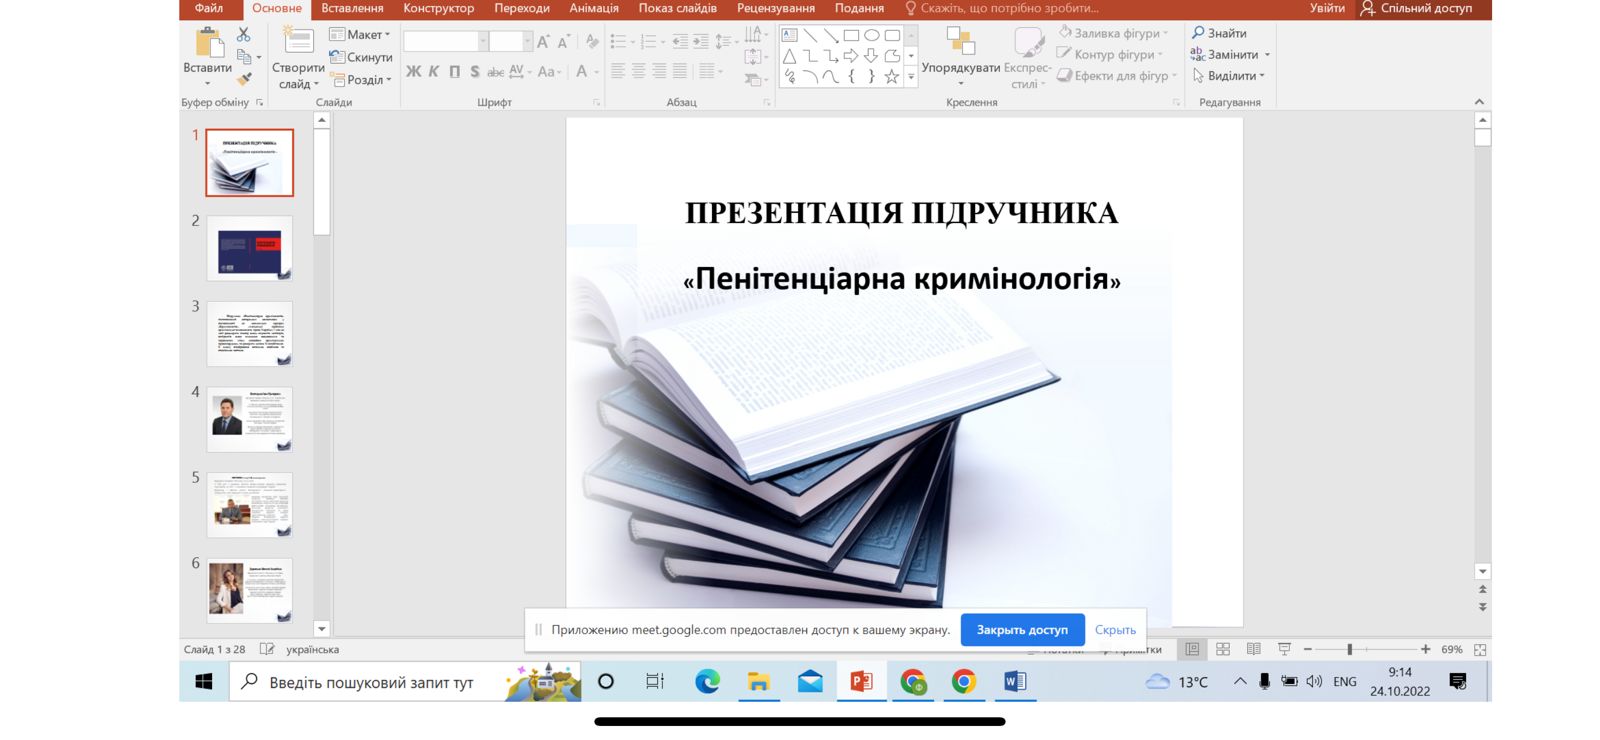This screenshot has height=740, width=1600.
Task: Open the Розділ section dropdown
Action: pos(361,80)
